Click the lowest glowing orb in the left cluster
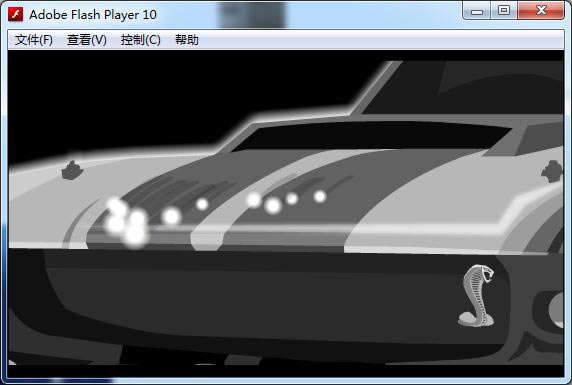The image size is (572, 385). click(x=135, y=235)
